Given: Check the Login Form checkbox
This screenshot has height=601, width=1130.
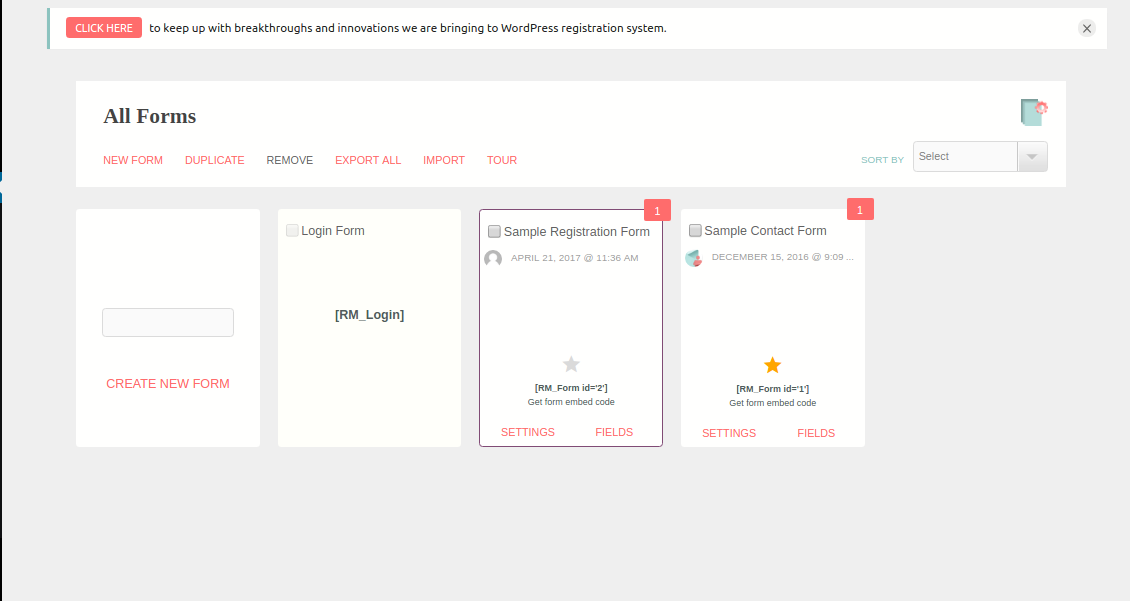Looking at the screenshot, I should click(292, 230).
